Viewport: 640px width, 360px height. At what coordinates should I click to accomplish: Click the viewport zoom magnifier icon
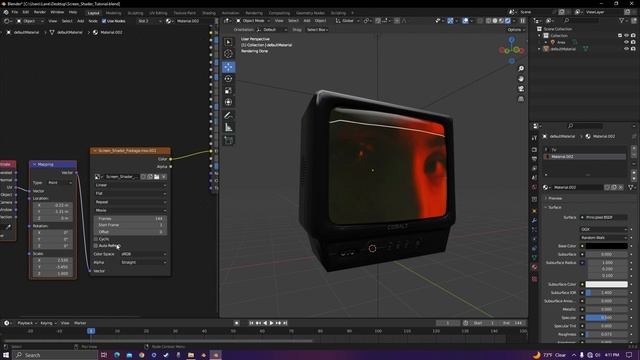[521, 69]
